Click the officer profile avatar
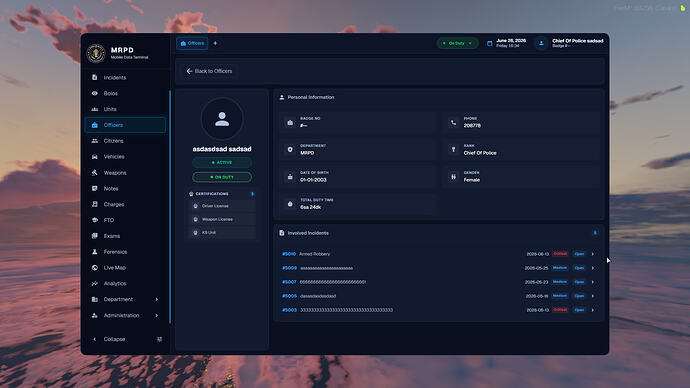The width and height of the screenshot is (690, 388). click(222, 119)
